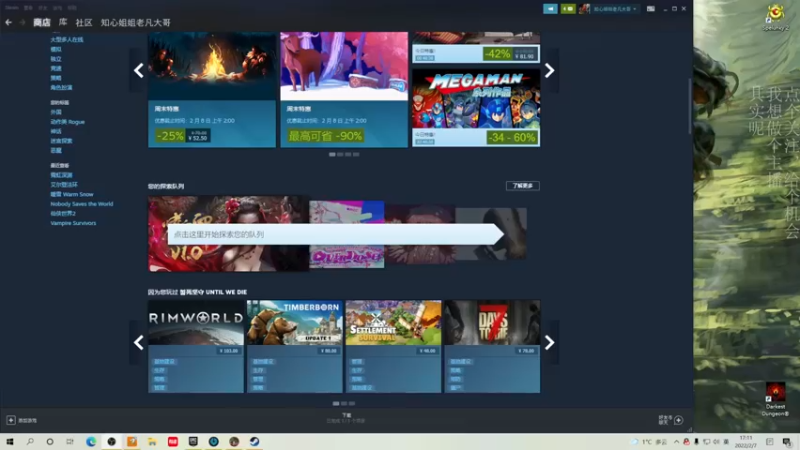Open the -42% daily deal card
Viewport: 800px width, 450px height.
476,47
